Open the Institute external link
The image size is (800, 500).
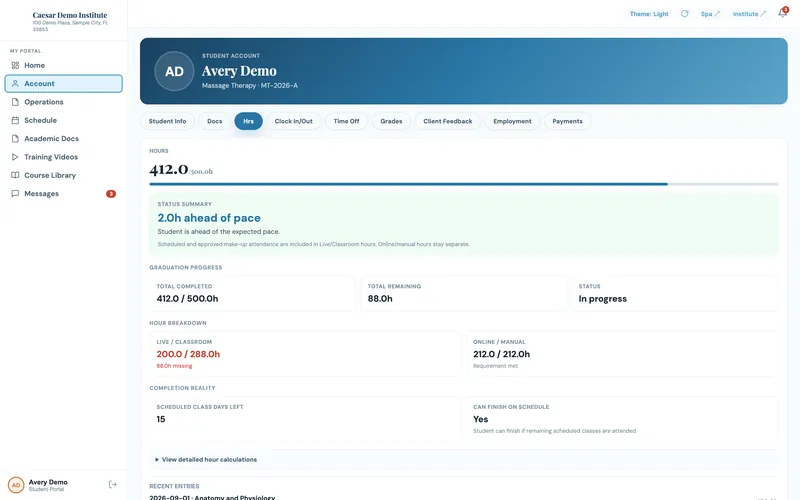click(x=749, y=14)
